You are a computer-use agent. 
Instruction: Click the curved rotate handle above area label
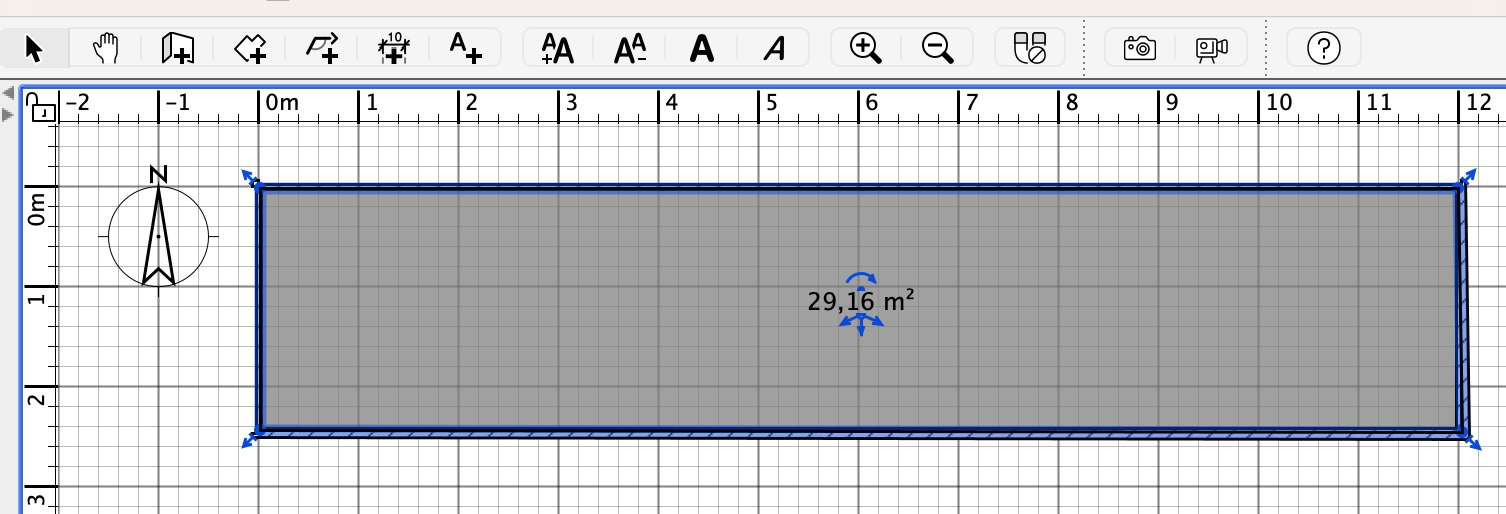tap(861, 279)
